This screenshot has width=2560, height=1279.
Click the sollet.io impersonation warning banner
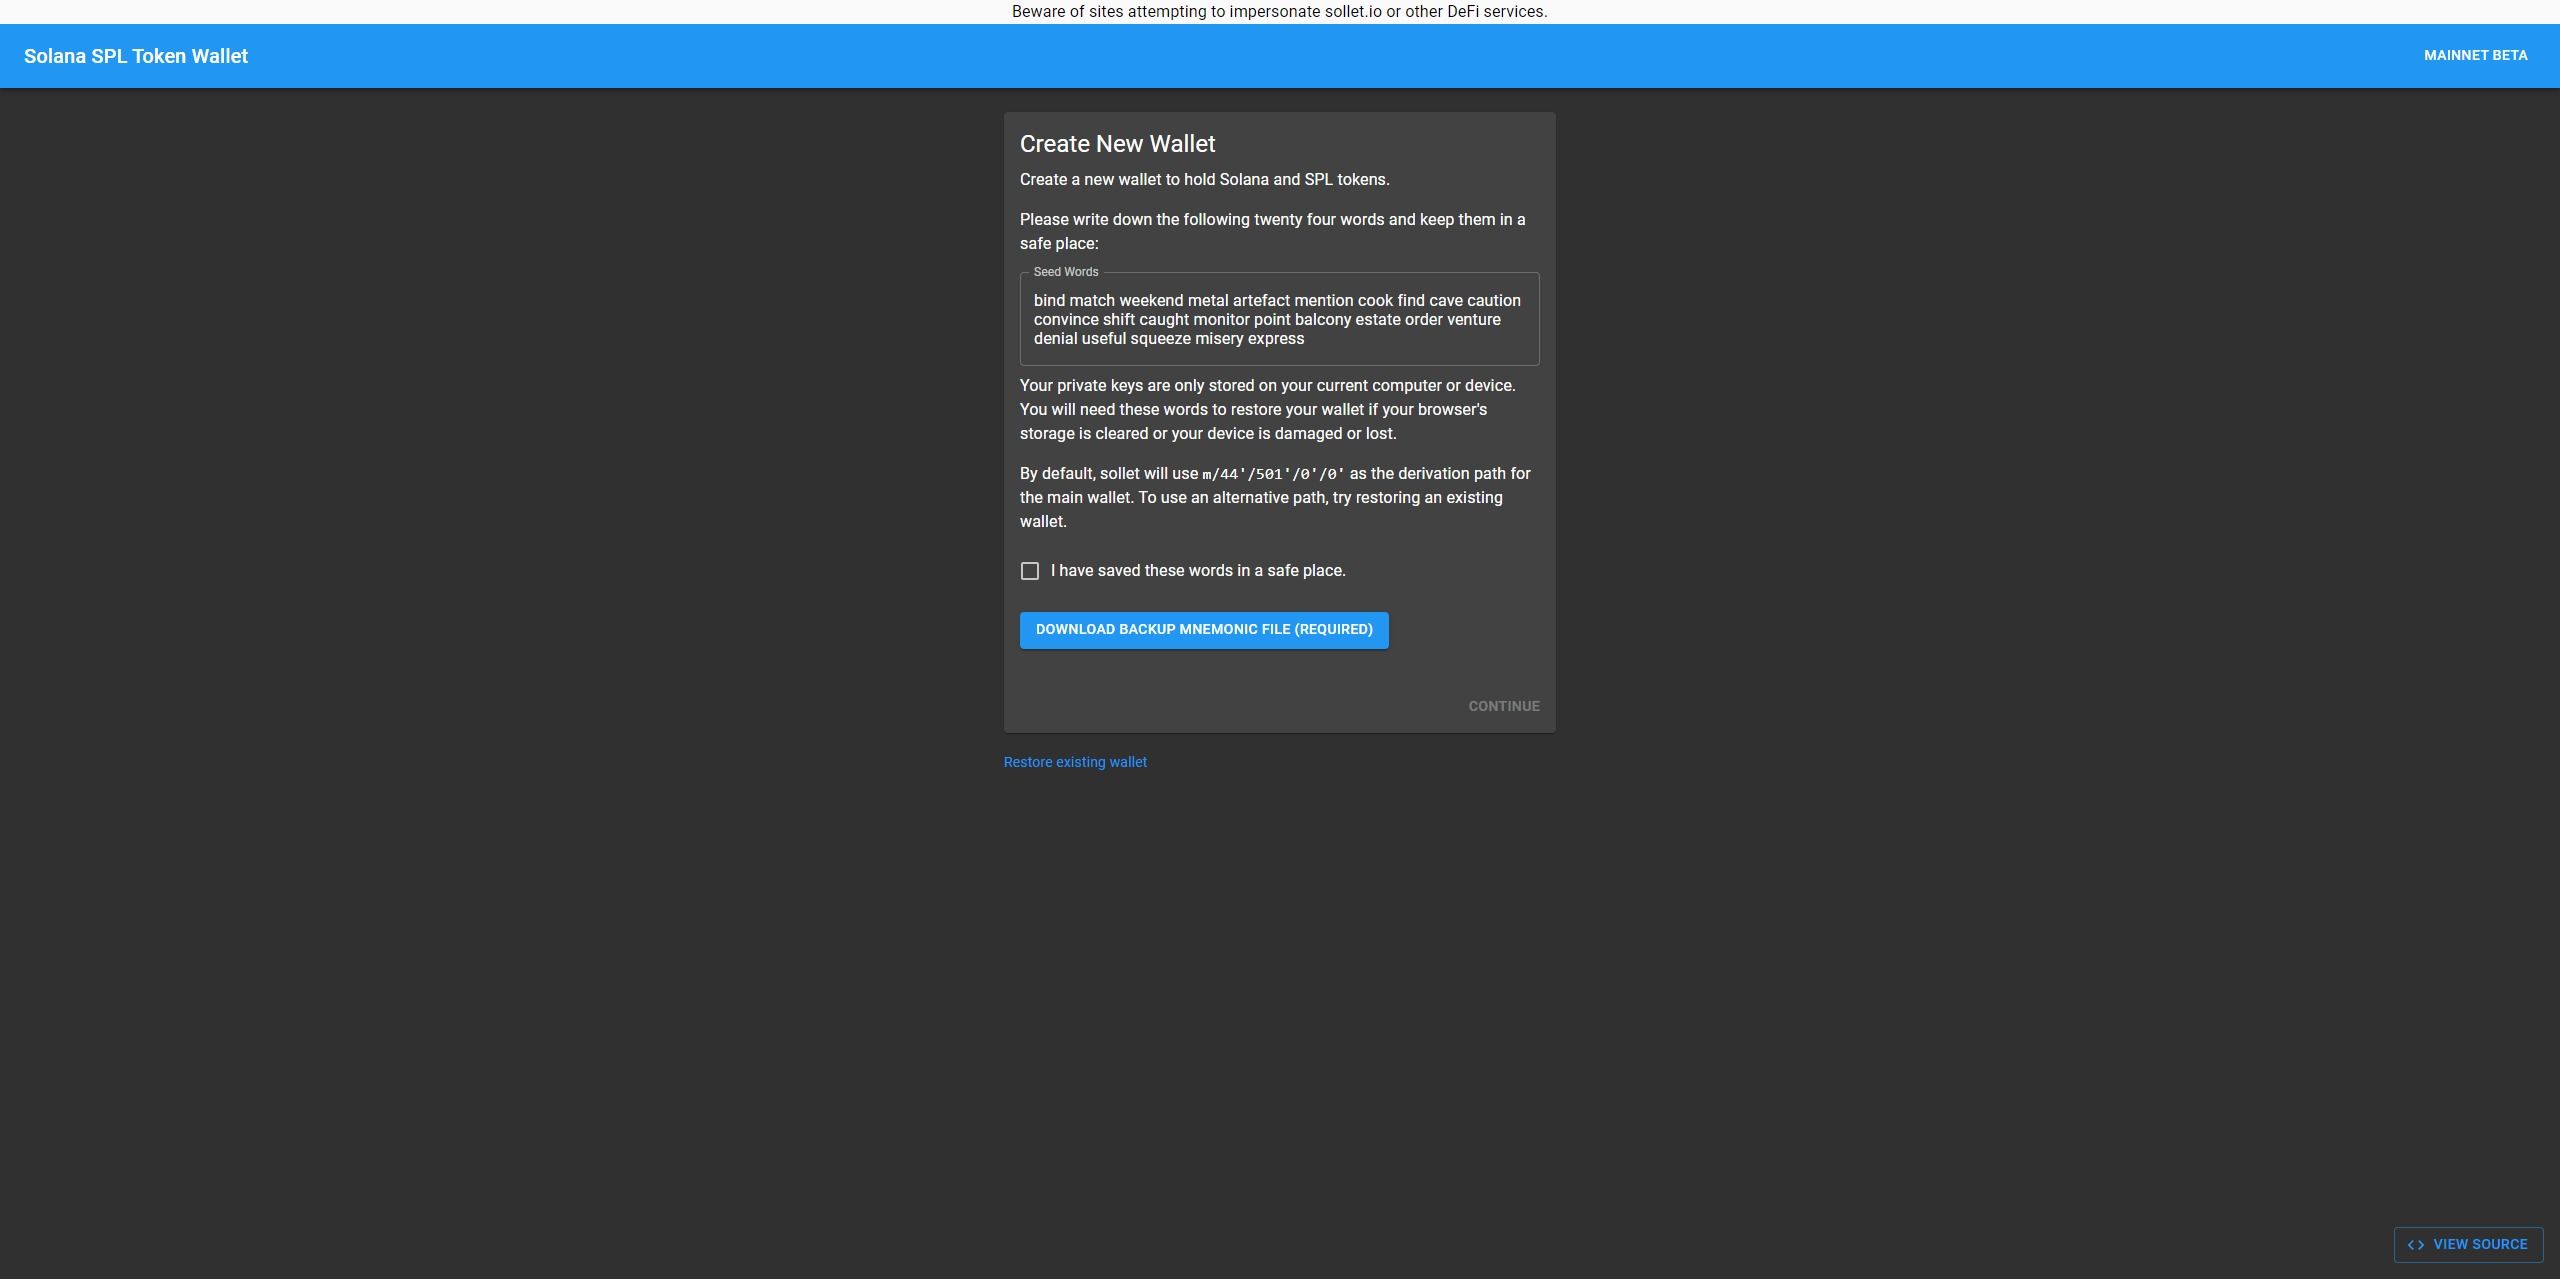click(1279, 12)
